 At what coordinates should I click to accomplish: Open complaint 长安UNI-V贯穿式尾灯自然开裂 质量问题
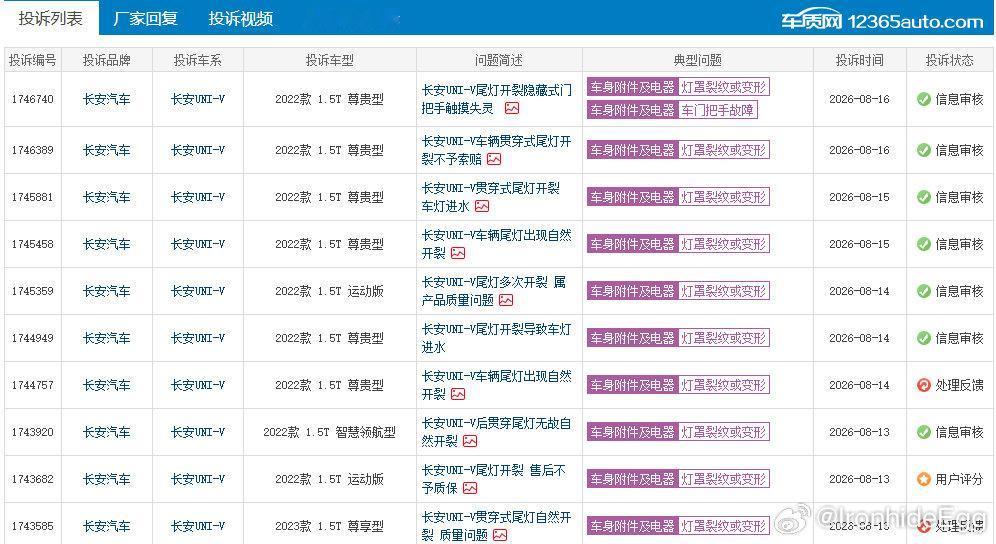(496, 526)
